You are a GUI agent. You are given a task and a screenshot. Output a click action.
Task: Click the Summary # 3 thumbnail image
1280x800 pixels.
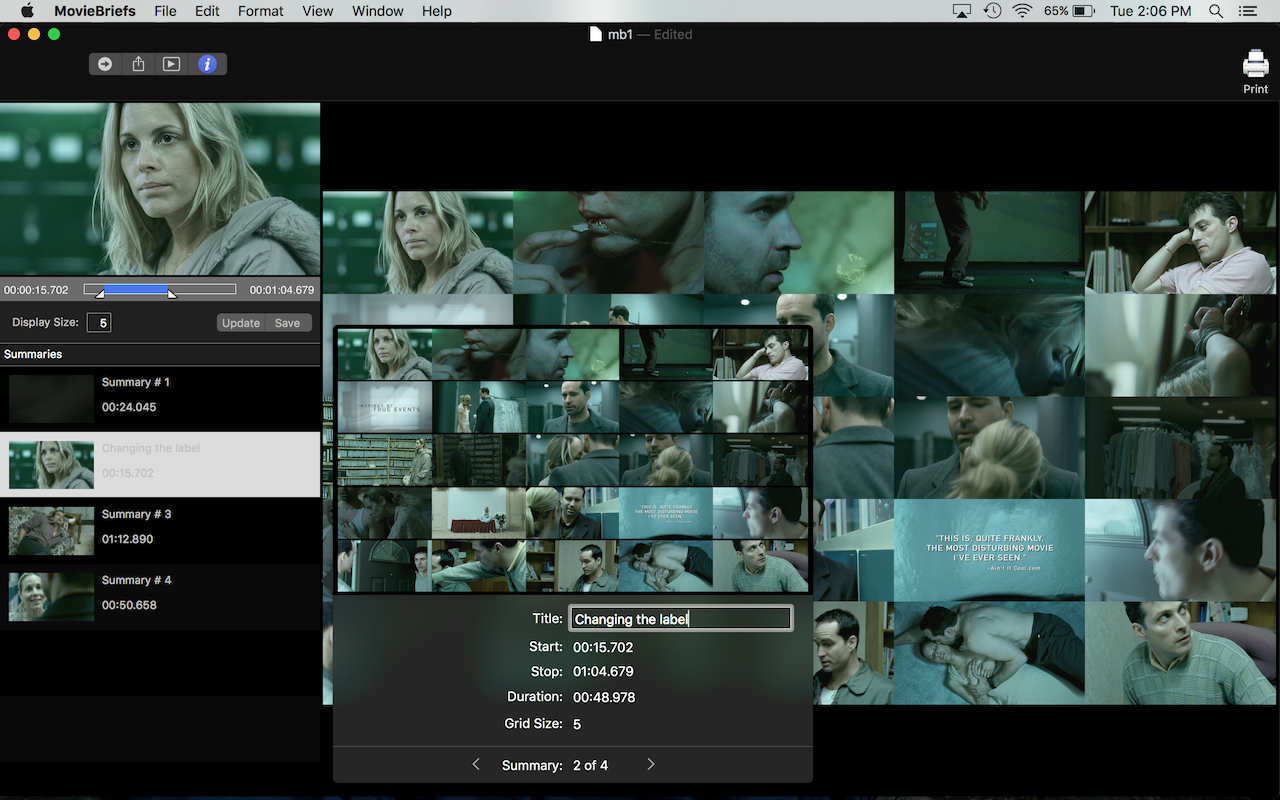pyautogui.click(x=51, y=531)
